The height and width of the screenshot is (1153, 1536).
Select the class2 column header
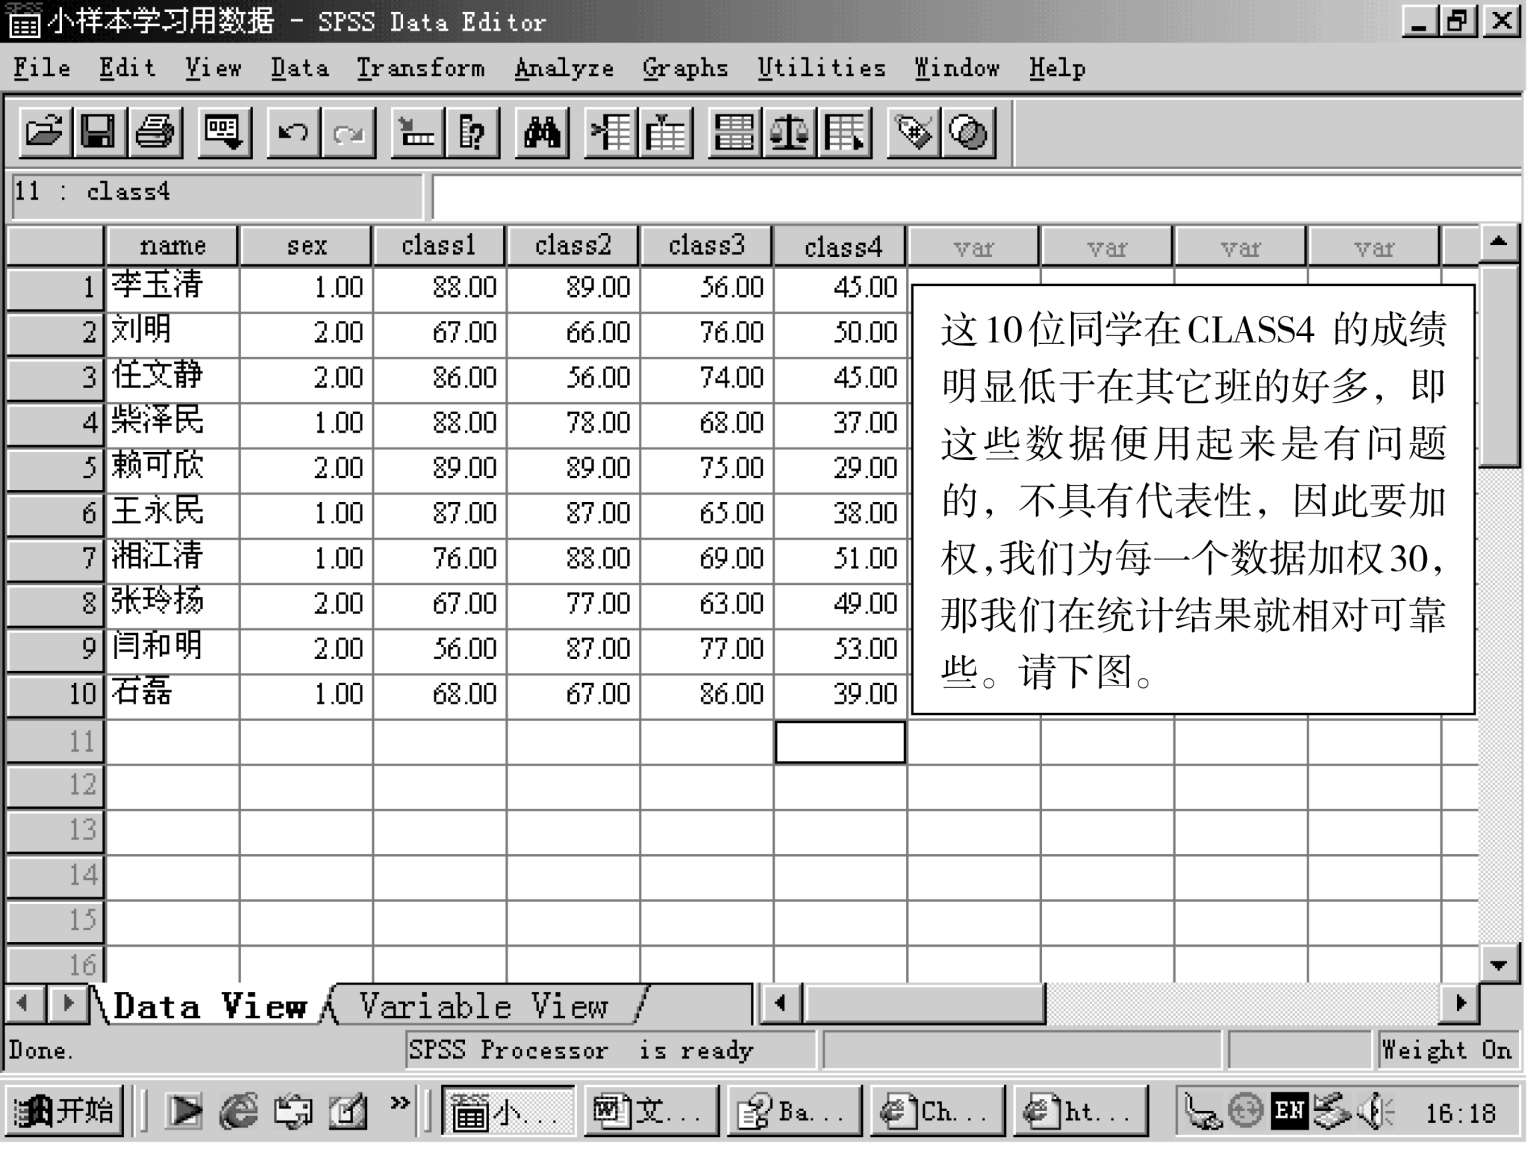[x=573, y=246]
